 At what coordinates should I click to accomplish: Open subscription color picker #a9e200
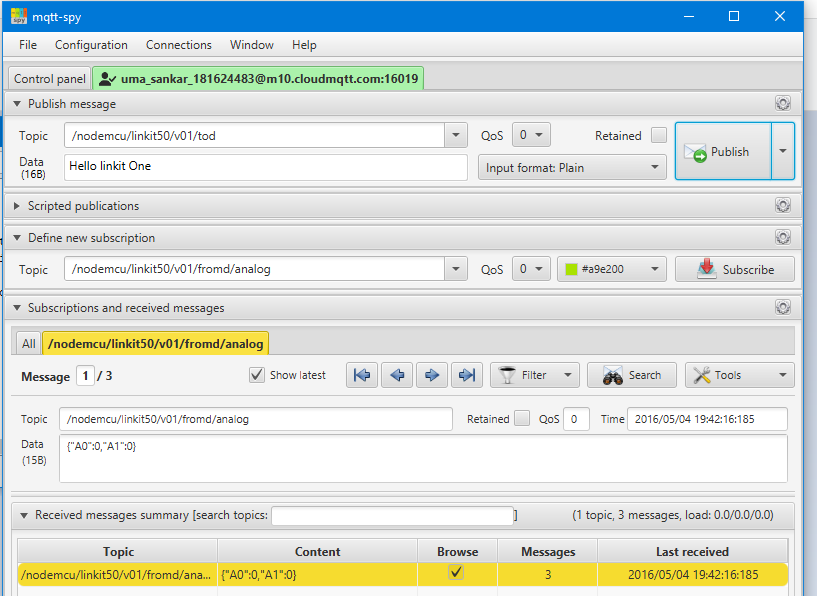point(612,269)
